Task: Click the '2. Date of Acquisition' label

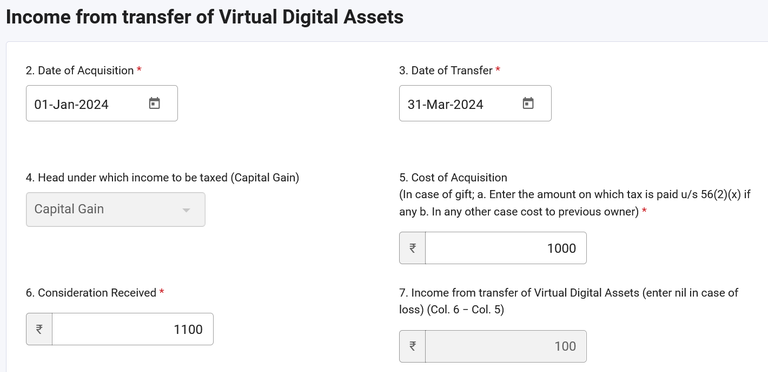Action: pyautogui.click(x=79, y=70)
